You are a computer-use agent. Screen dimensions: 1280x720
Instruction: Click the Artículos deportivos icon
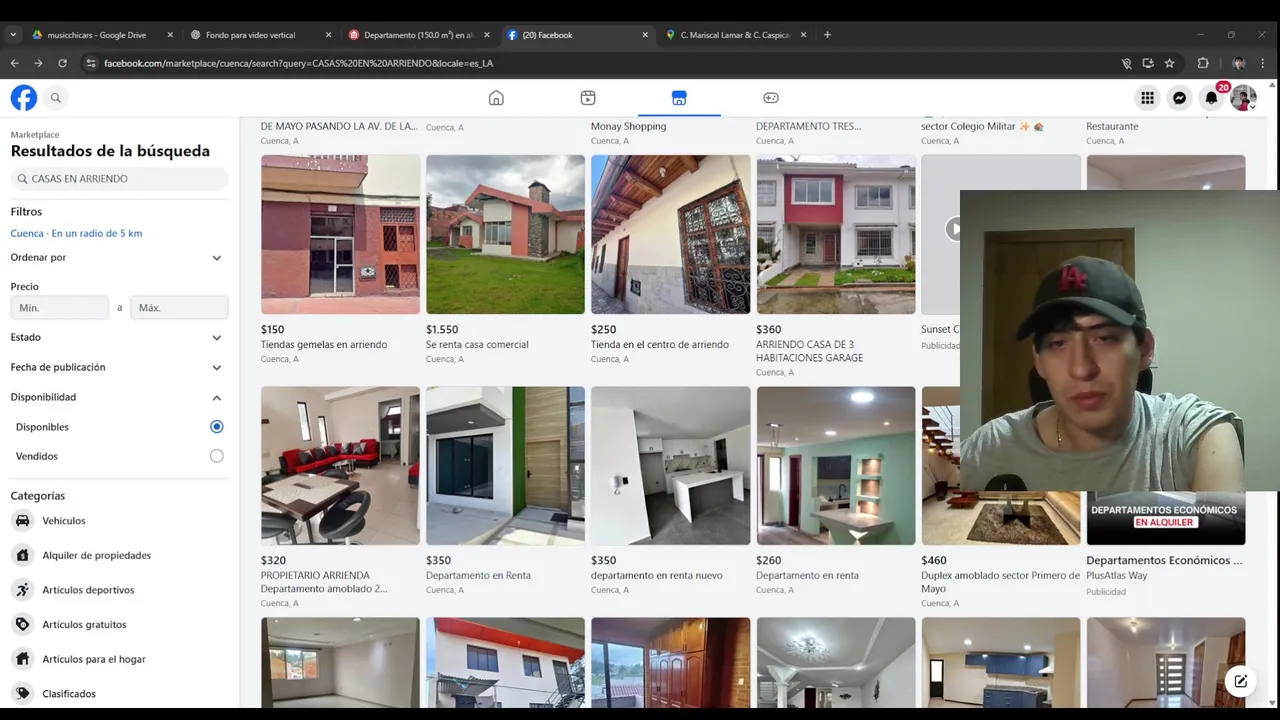pos(22,590)
